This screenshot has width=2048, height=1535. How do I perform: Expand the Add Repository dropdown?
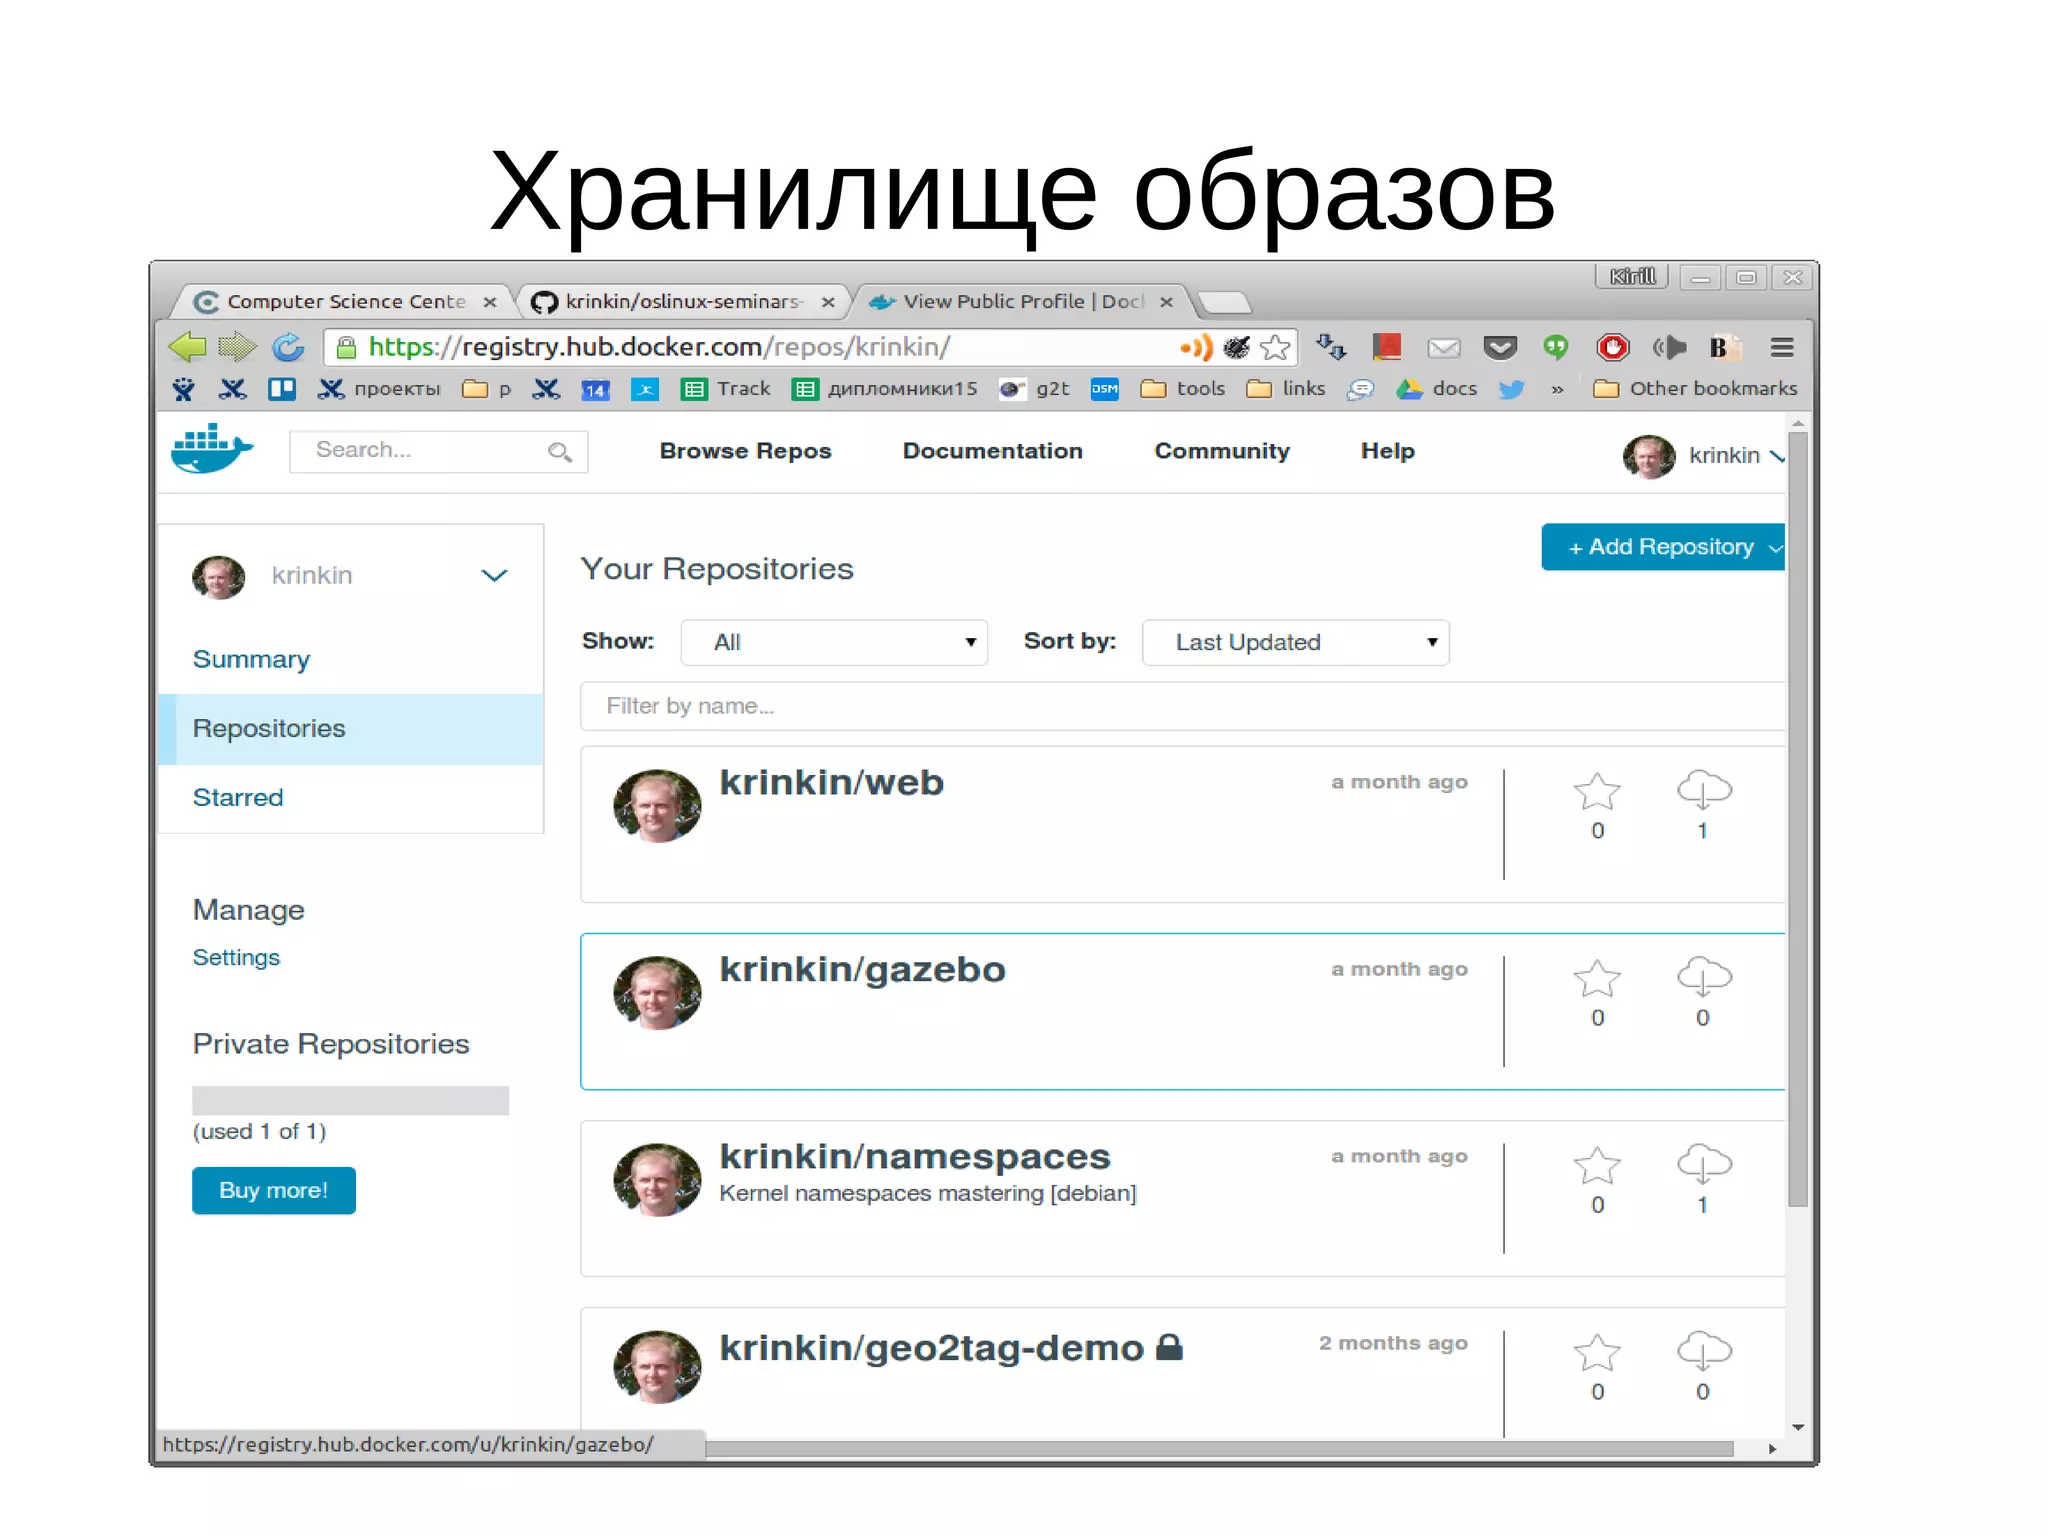(1776, 548)
